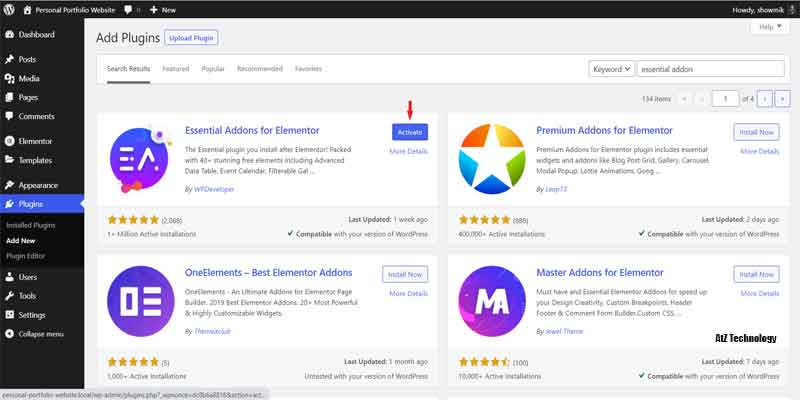Viewport: 800px width, 400px height.
Task: Install Master Addons for Elementor
Action: [757, 274]
